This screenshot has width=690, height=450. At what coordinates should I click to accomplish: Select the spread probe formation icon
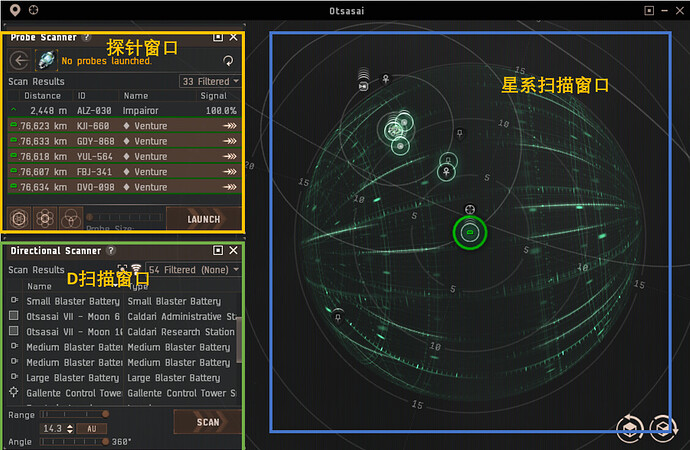click(x=19, y=218)
